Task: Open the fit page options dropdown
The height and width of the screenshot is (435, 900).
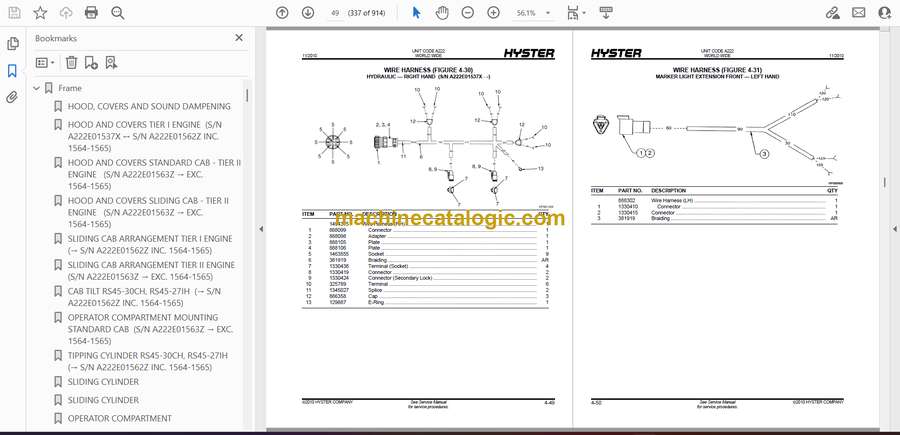Action: click(576, 13)
